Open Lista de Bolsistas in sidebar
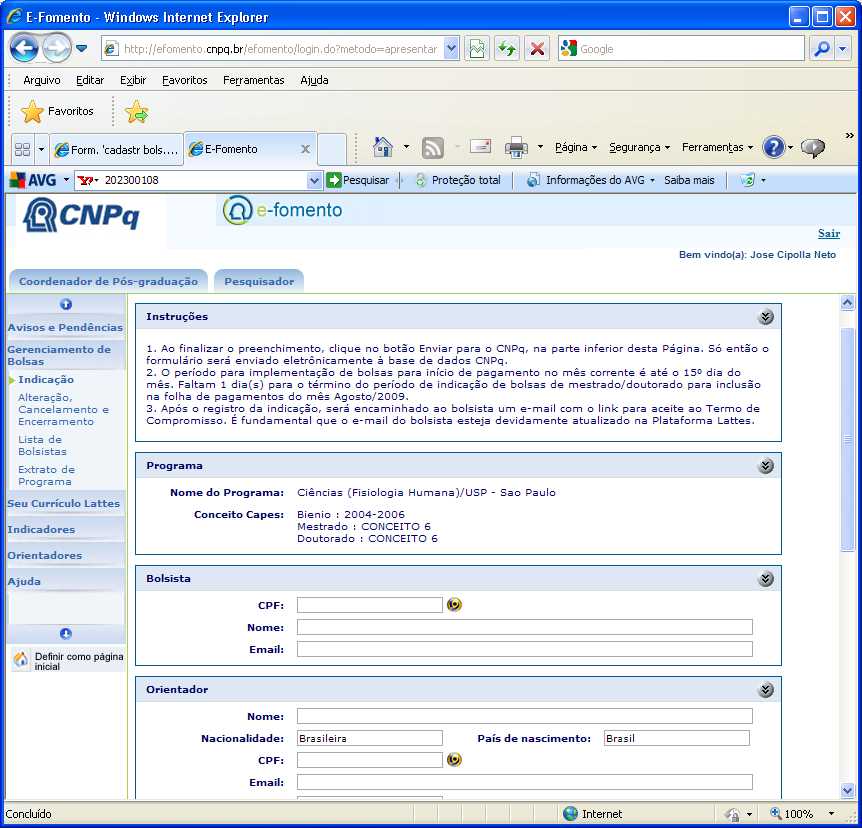The image size is (862, 828). pyautogui.click(x=42, y=445)
